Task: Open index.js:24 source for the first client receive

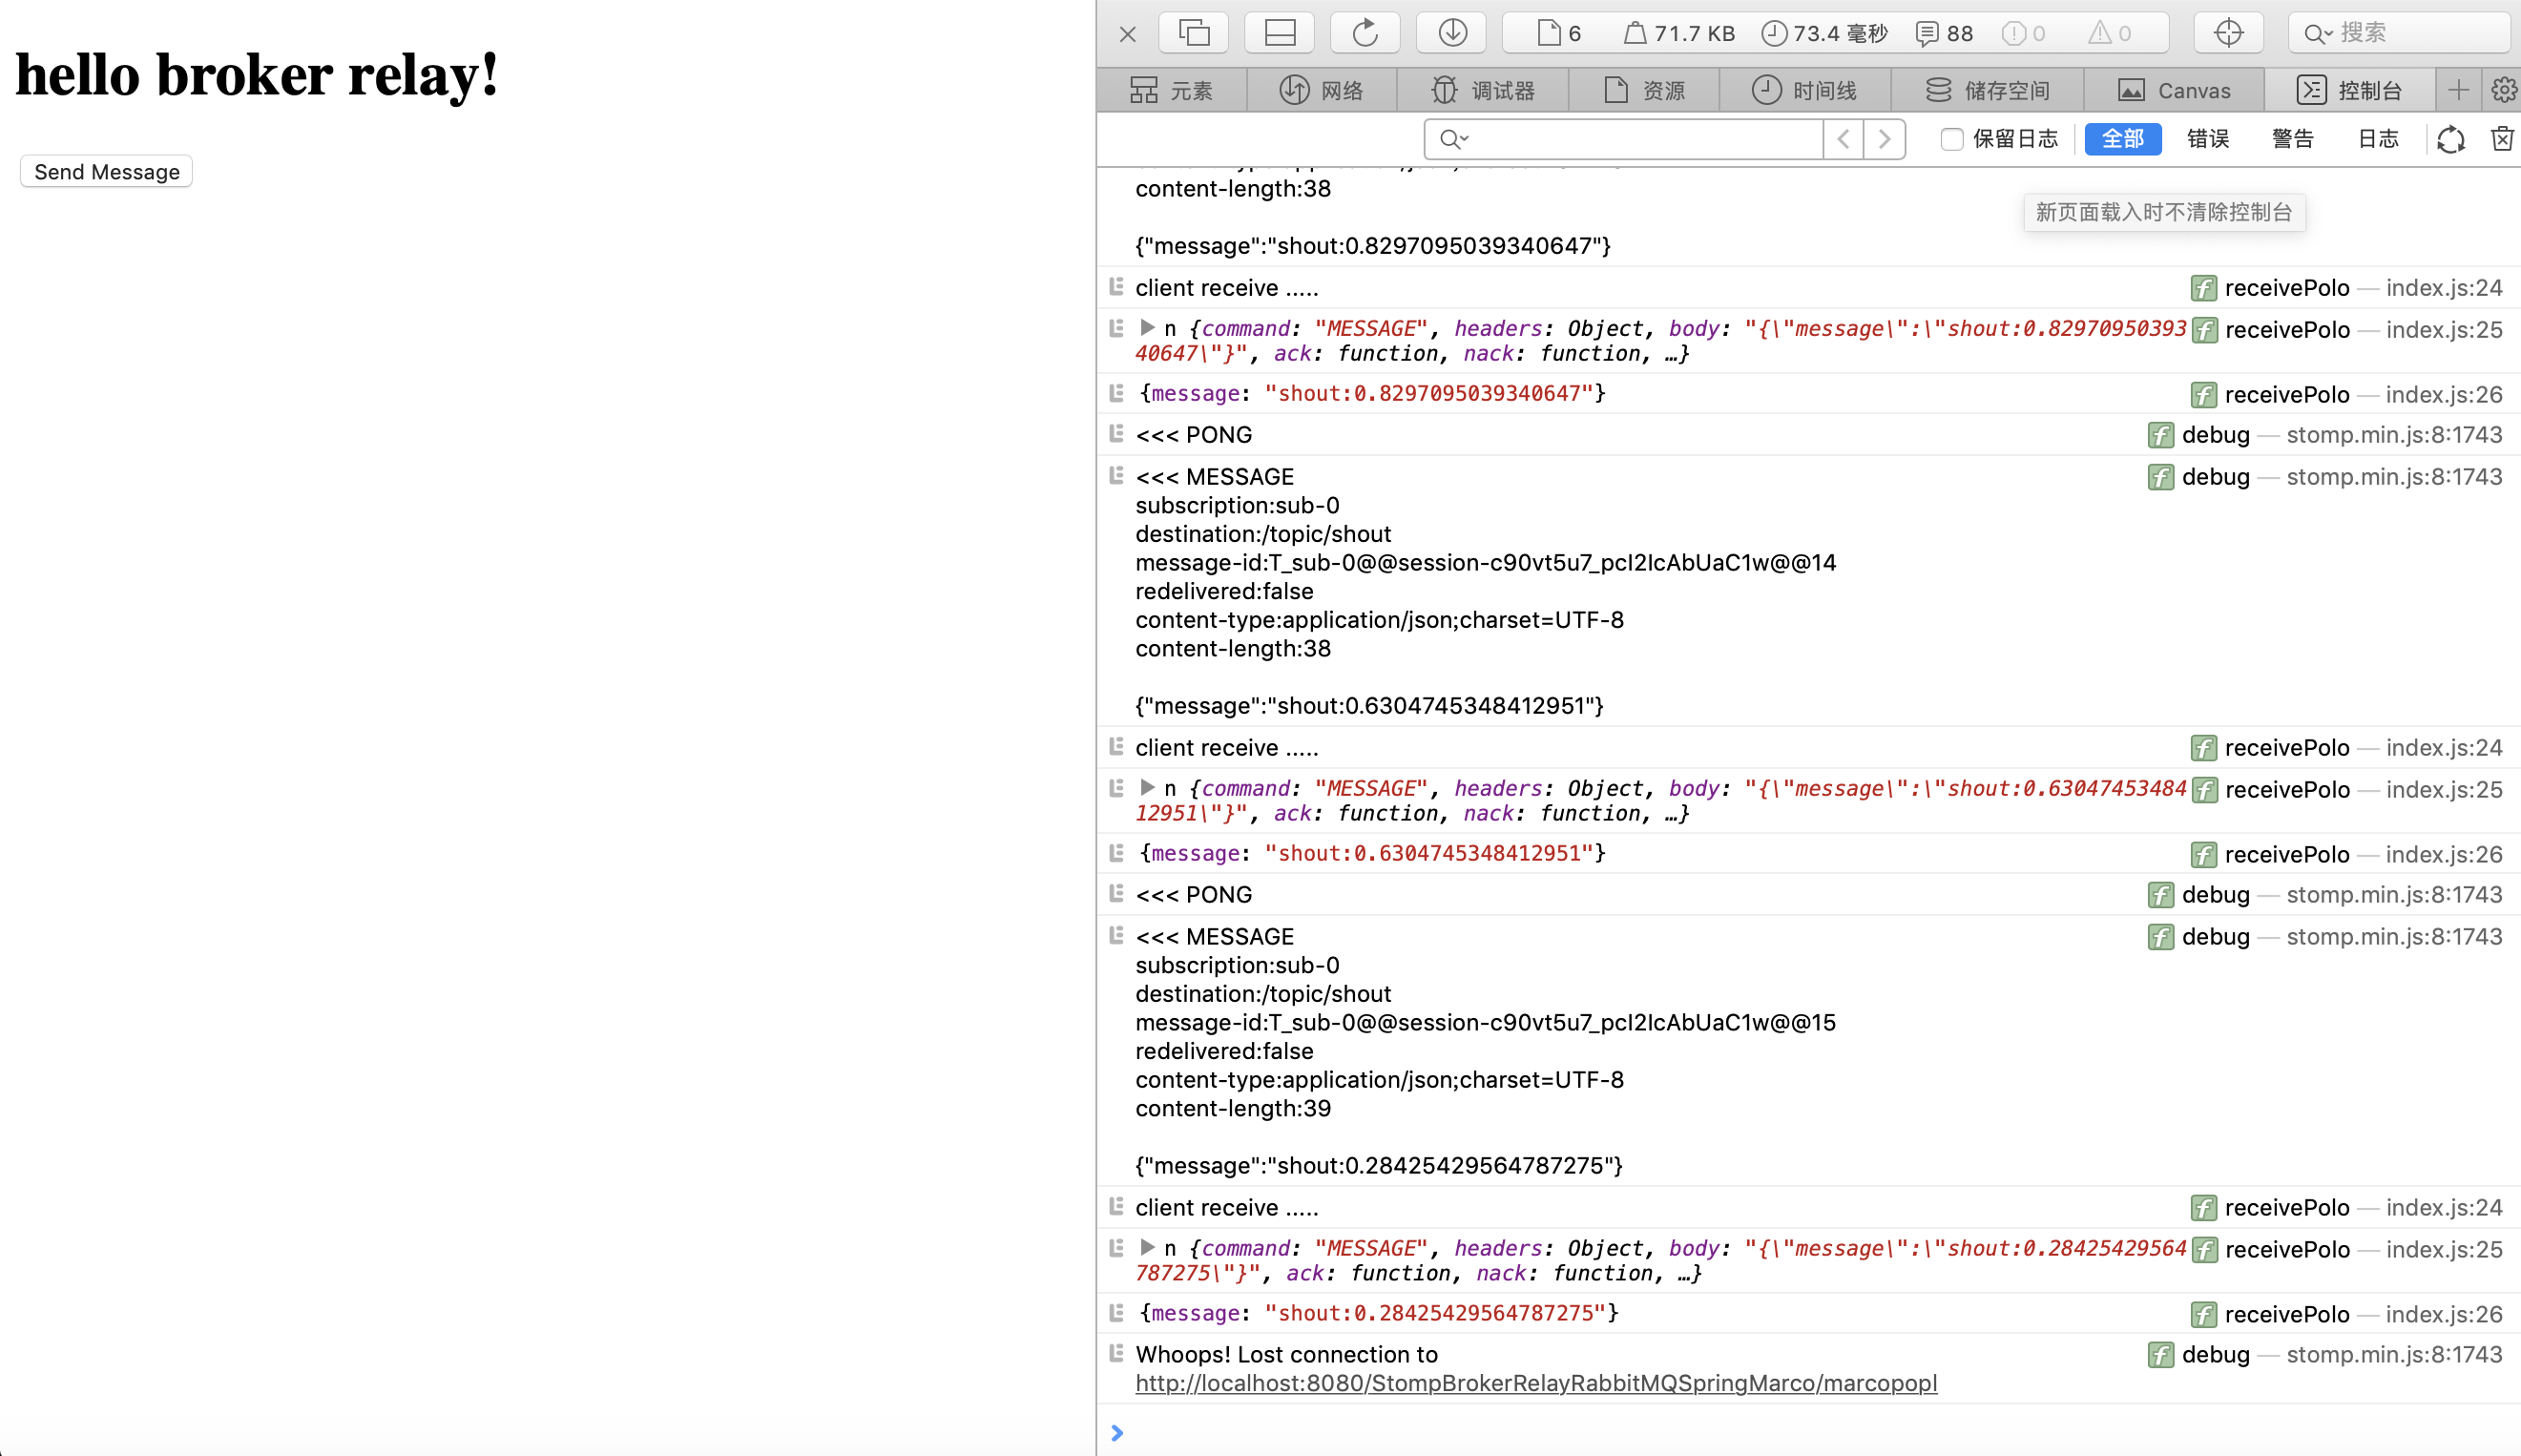Action: (x=2444, y=288)
